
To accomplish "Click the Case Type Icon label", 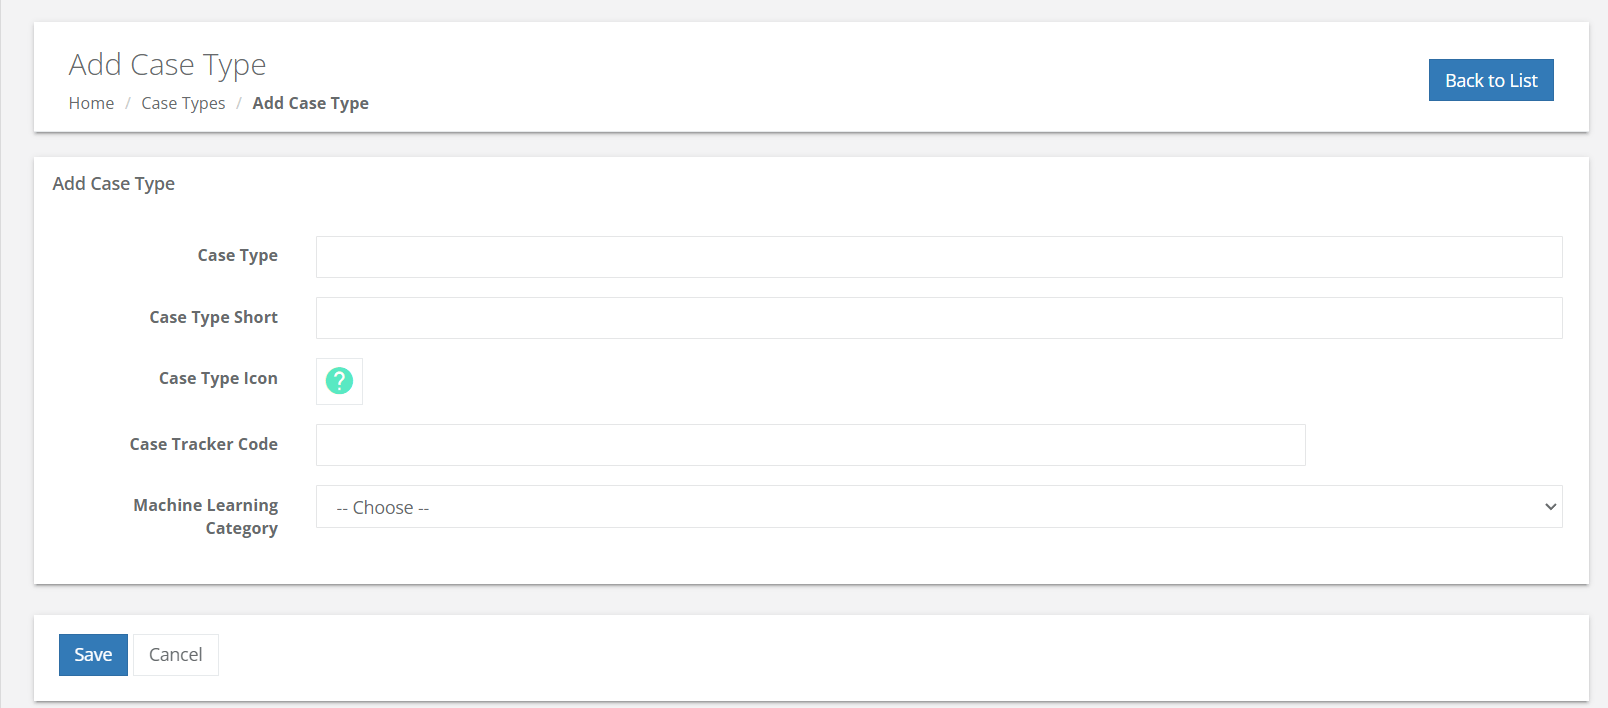I will (218, 378).
